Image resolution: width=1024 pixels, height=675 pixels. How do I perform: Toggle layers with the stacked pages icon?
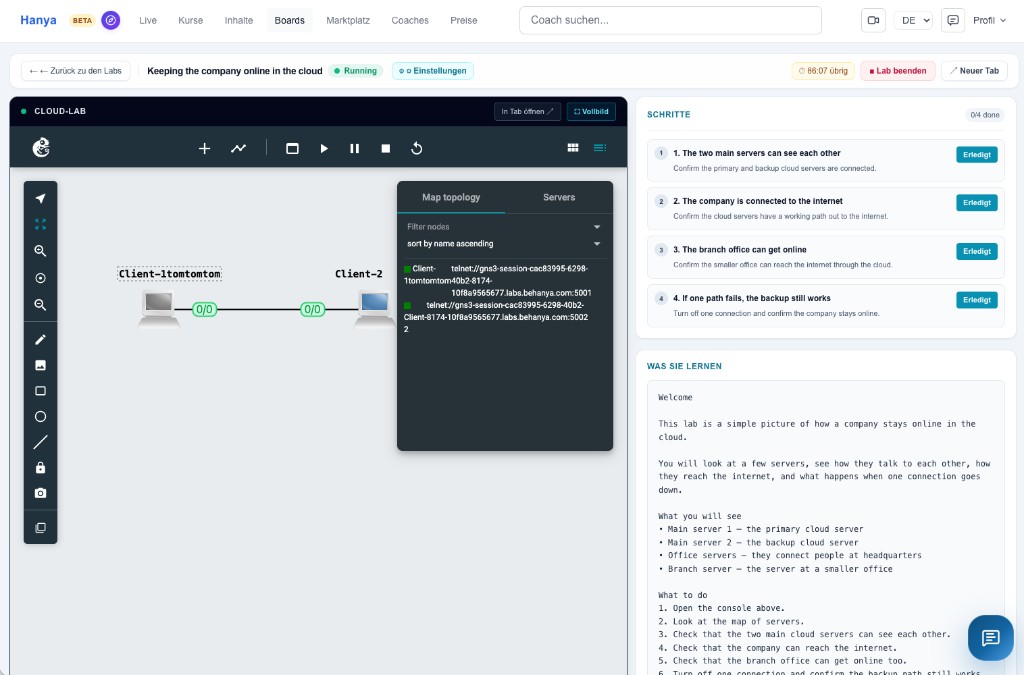click(40, 527)
